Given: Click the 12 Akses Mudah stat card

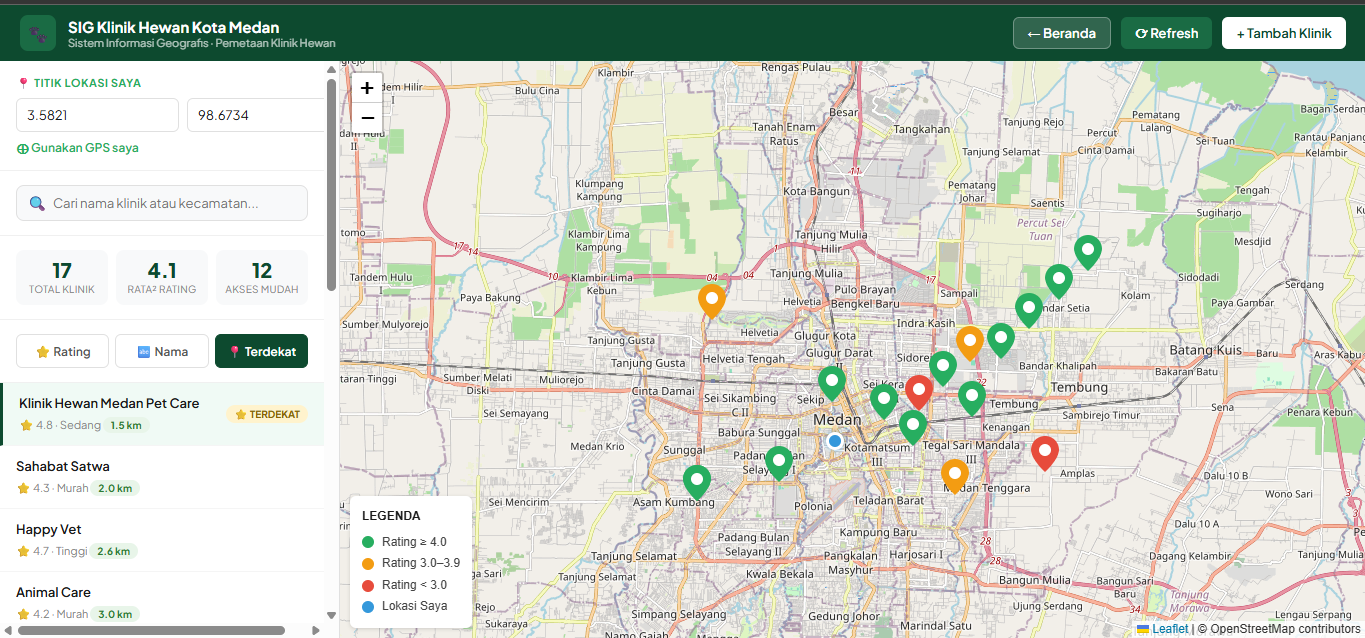Looking at the screenshot, I should (262, 277).
